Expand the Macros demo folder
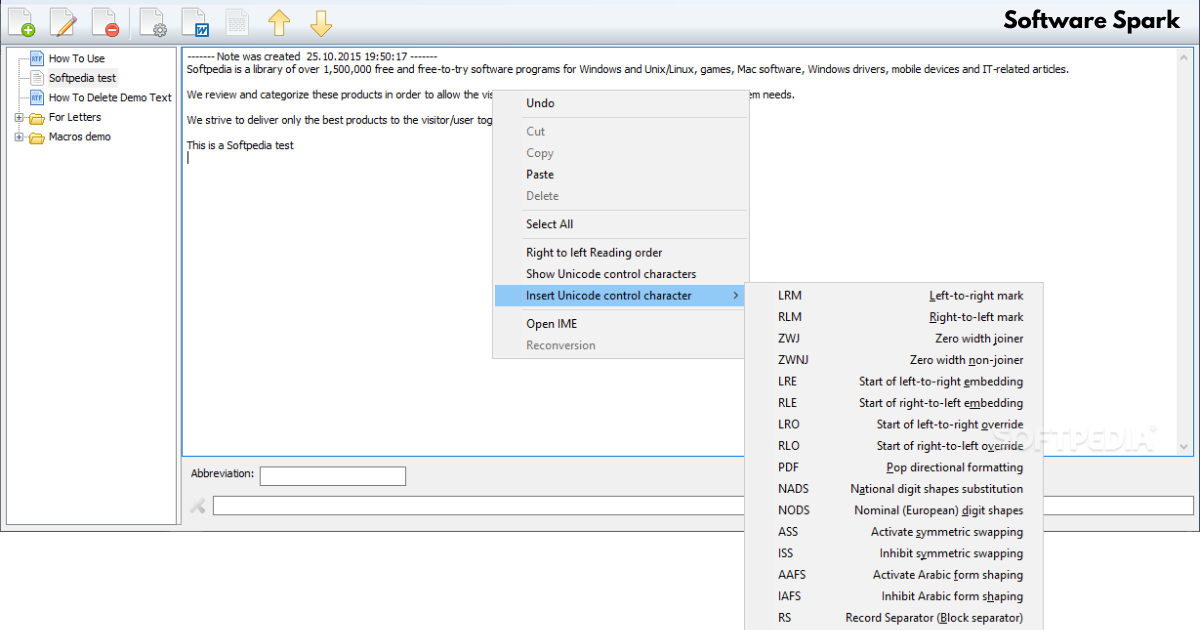1200x630 pixels. (x=19, y=137)
